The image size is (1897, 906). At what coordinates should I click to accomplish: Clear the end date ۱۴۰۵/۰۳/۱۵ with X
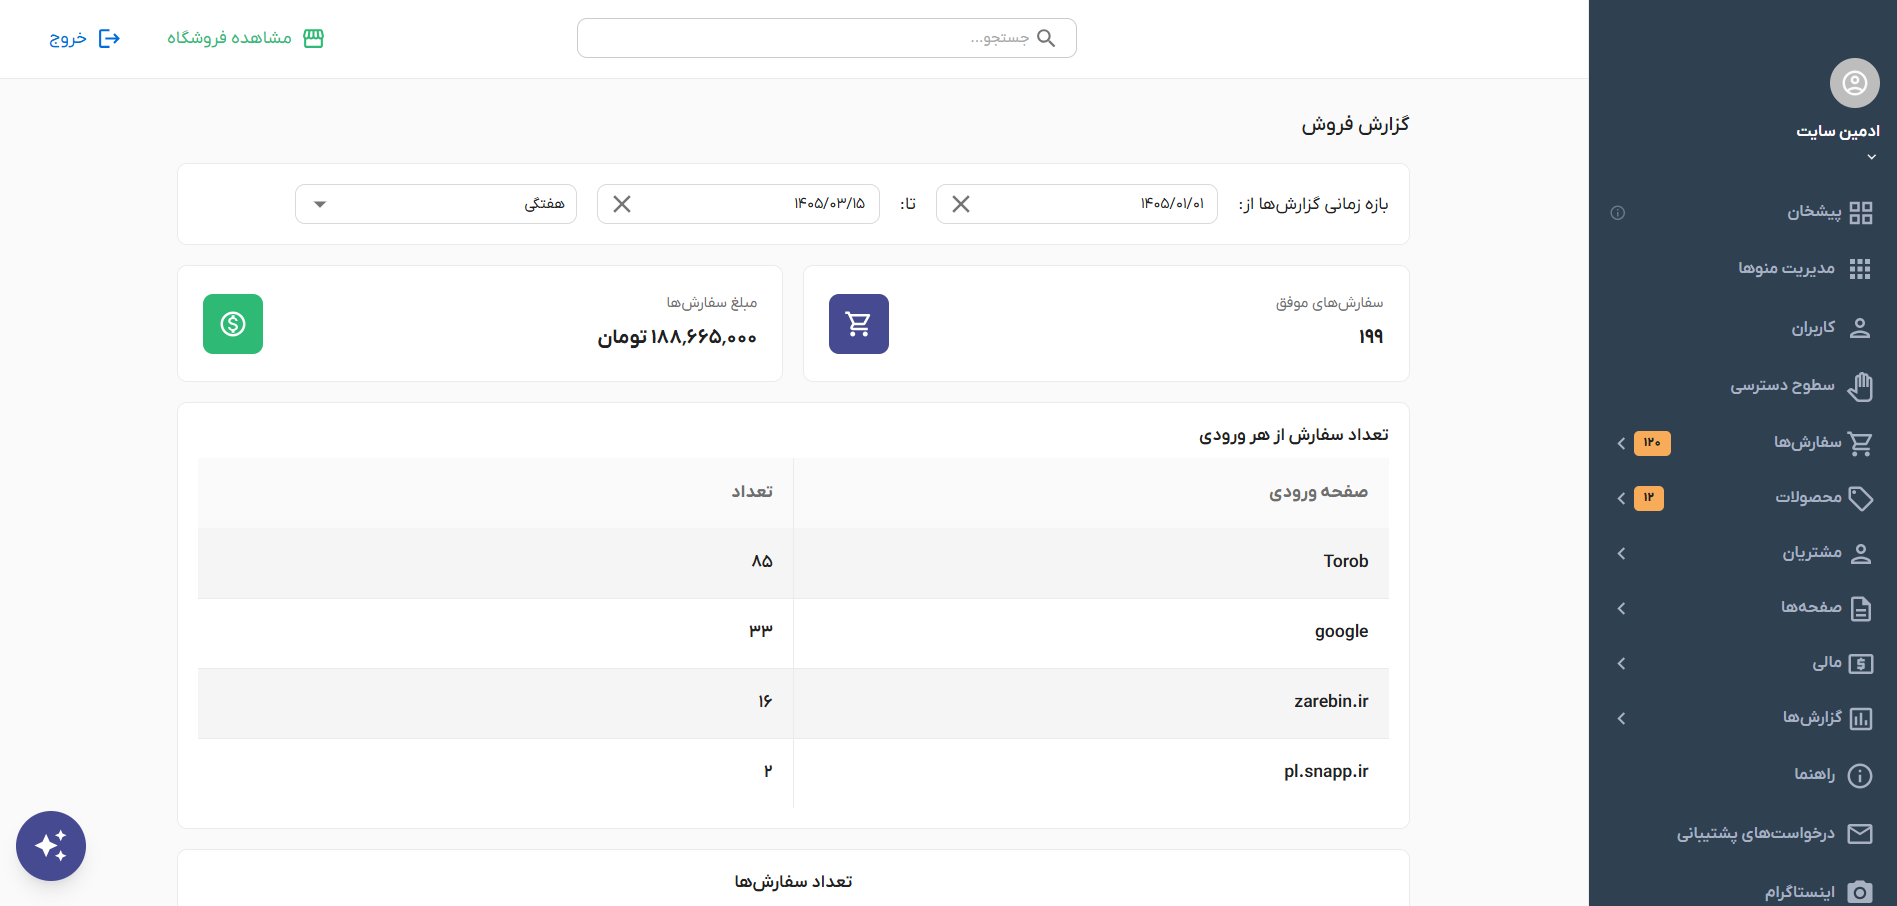coord(622,204)
